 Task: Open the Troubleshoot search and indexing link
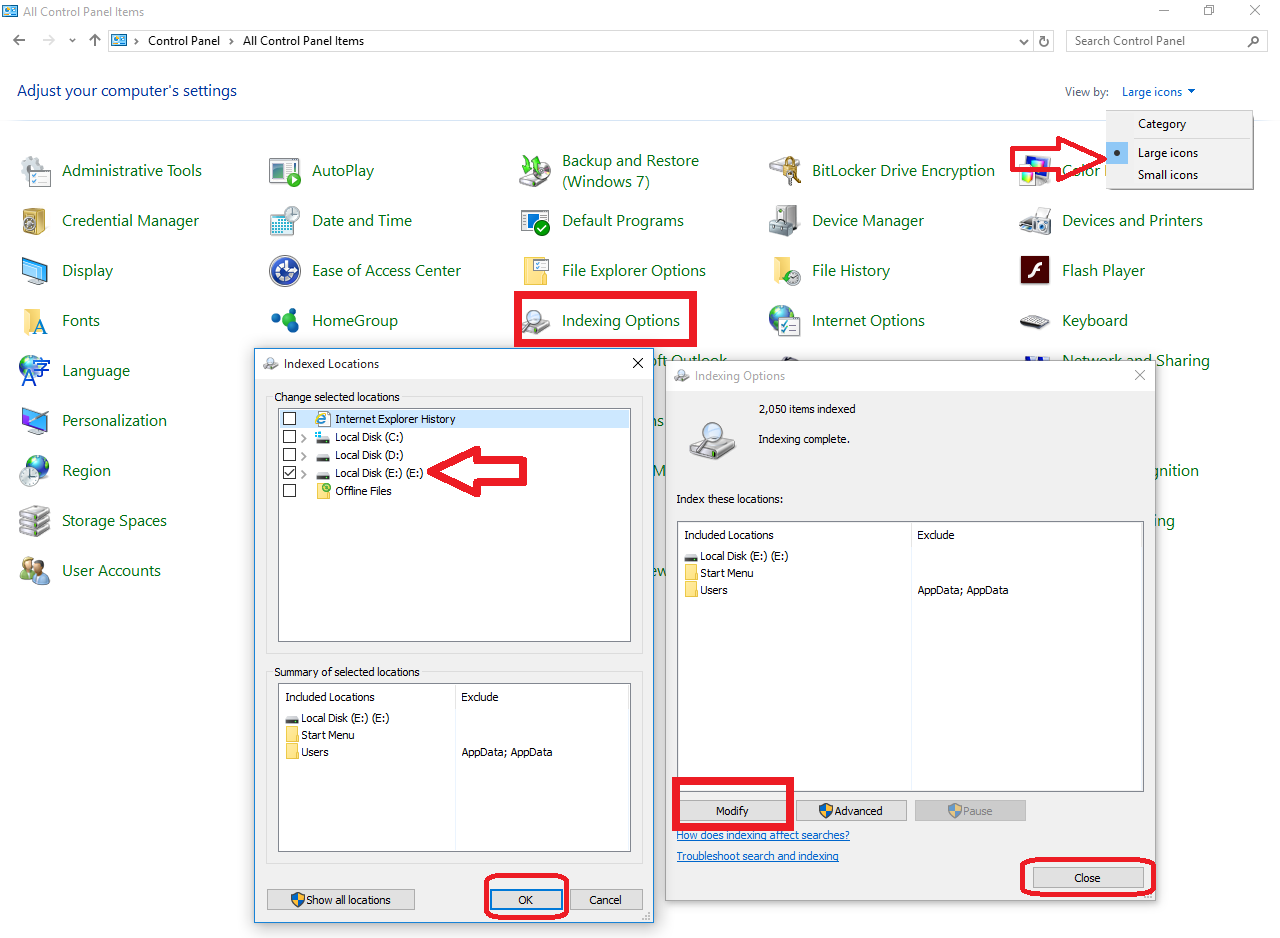pyautogui.click(x=757, y=855)
